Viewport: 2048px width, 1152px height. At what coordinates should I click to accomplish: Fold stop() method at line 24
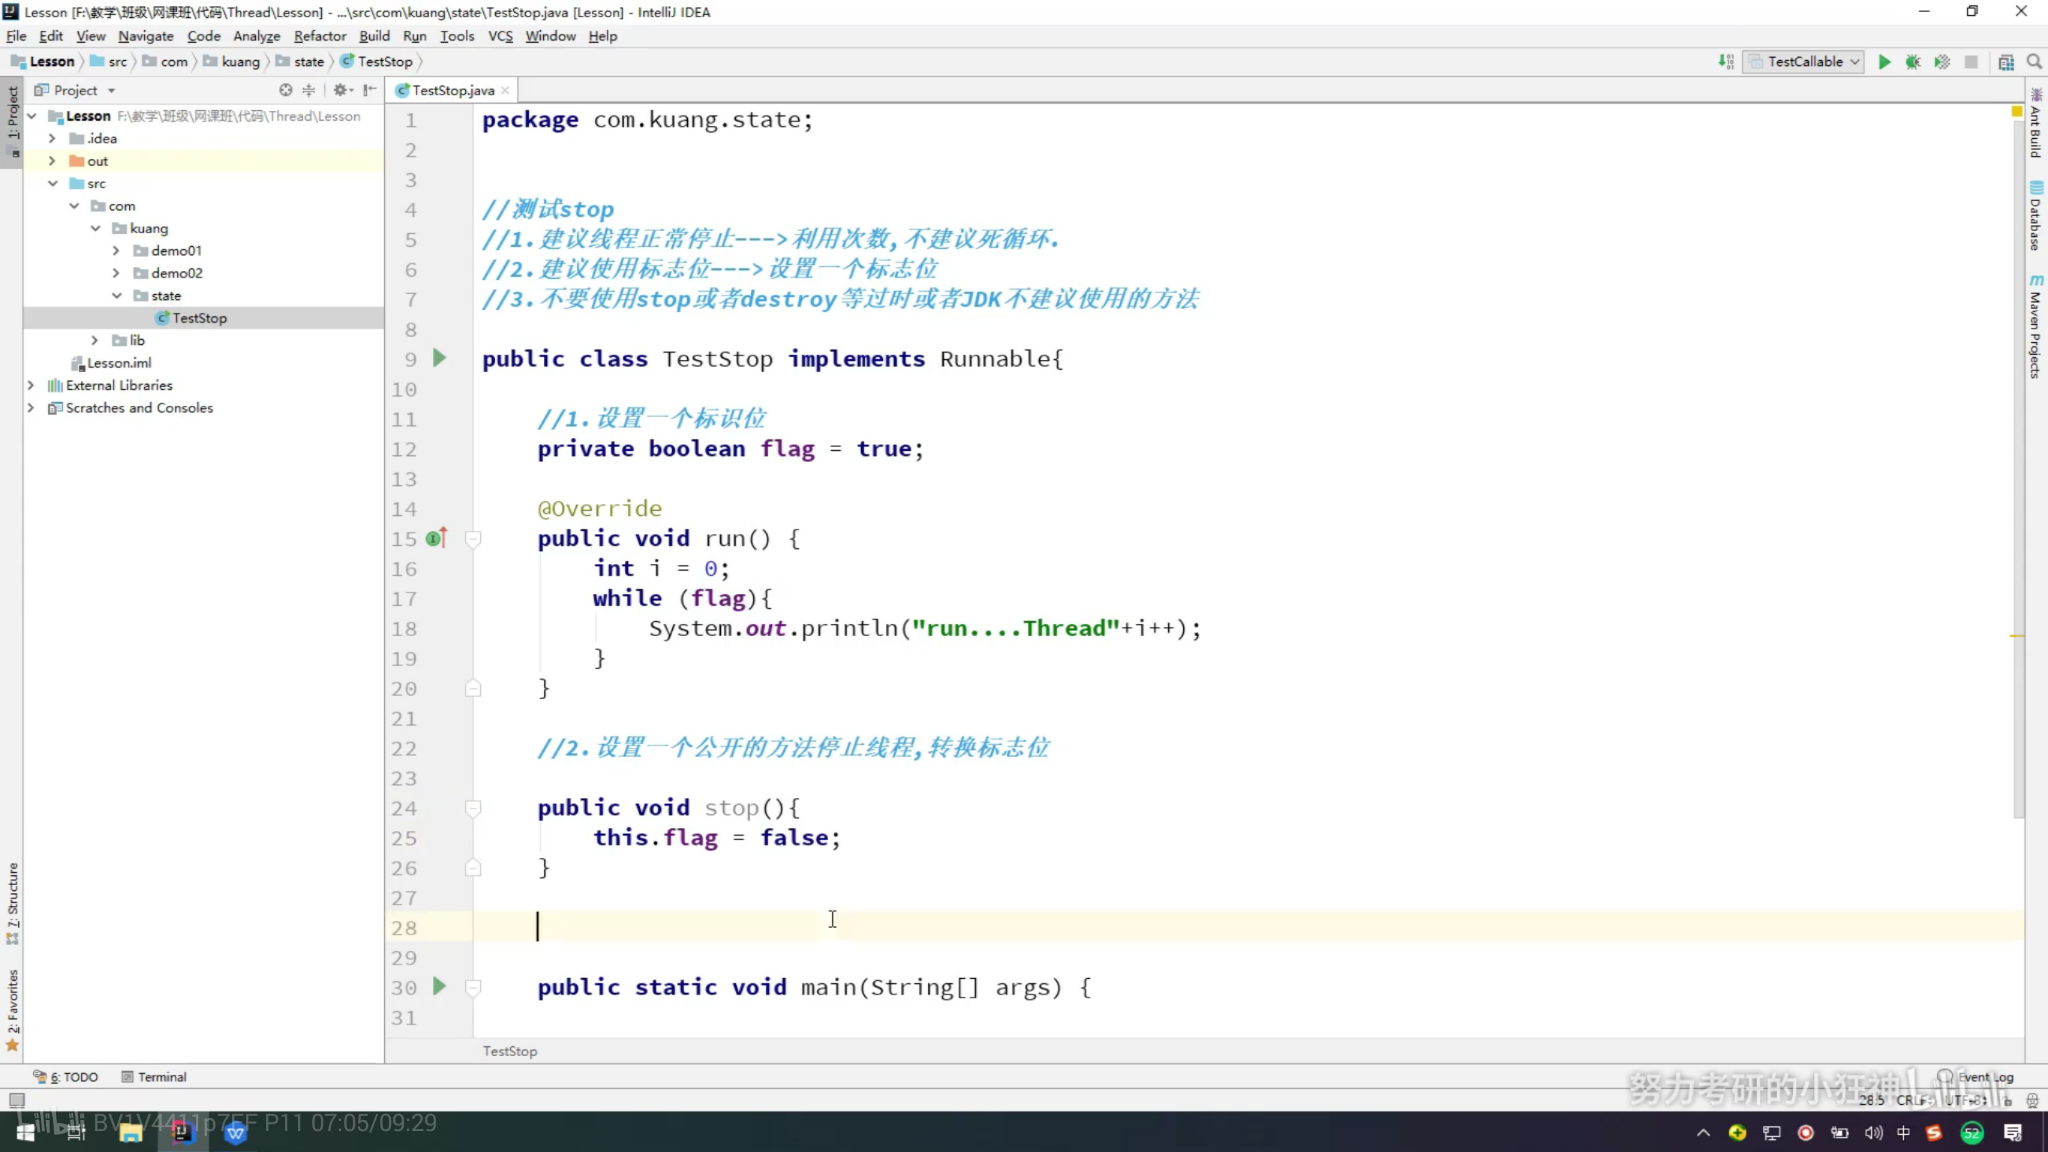[x=473, y=808]
